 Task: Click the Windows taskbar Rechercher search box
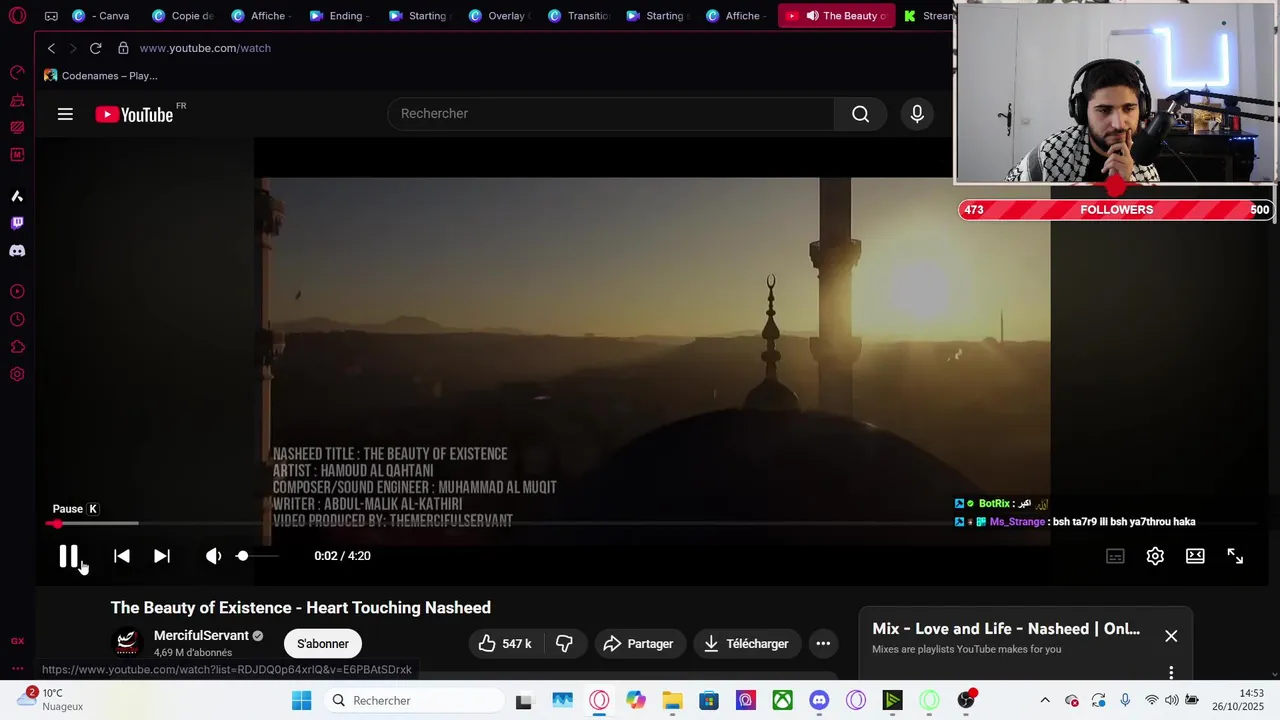pyautogui.click(x=415, y=701)
